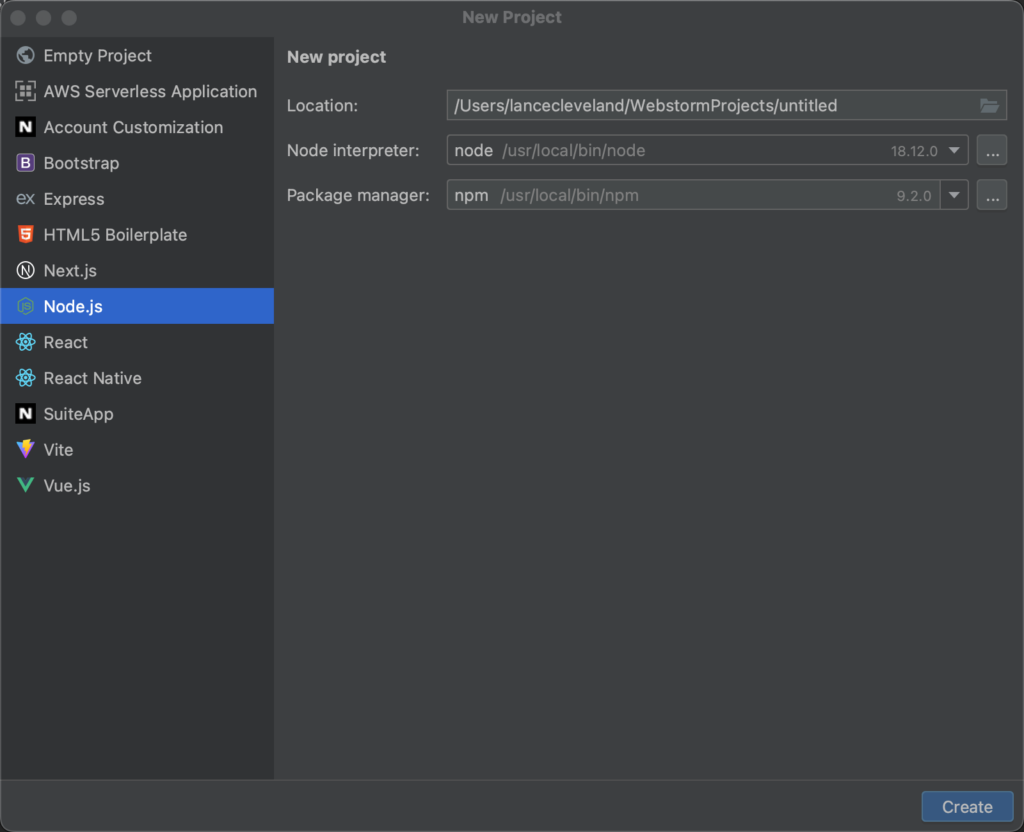Click the Node interpreter combo box

click(690, 151)
